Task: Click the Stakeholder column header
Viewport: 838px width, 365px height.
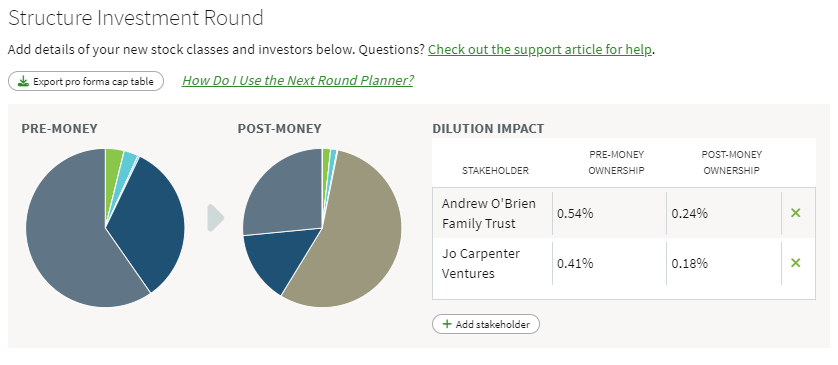Action: 495,170
